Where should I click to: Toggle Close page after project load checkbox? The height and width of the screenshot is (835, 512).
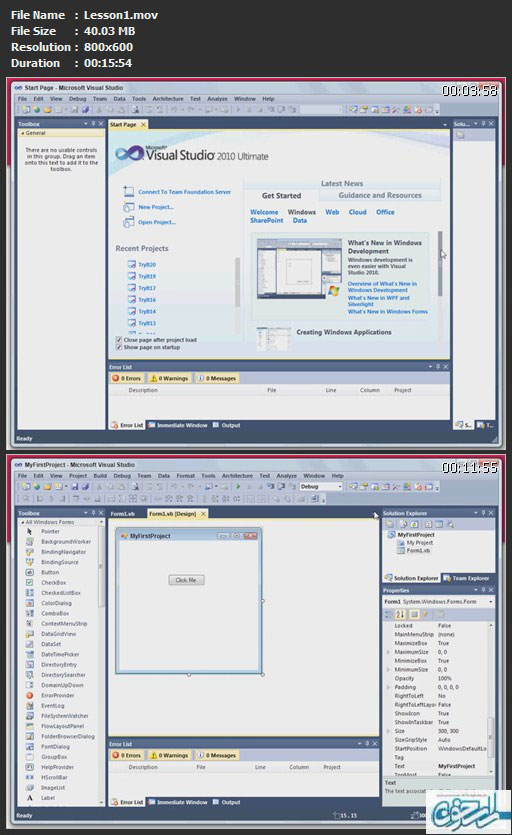119,339
